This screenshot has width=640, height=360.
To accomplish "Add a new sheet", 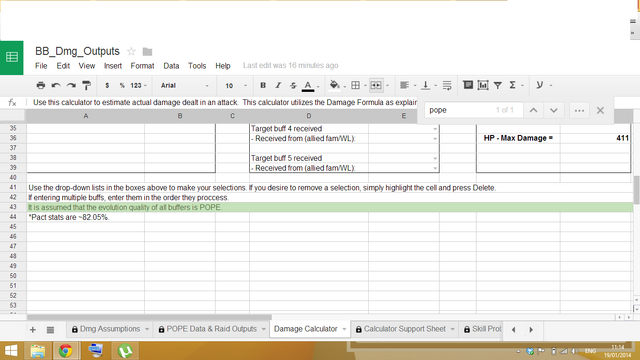I will (x=33, y=330).
